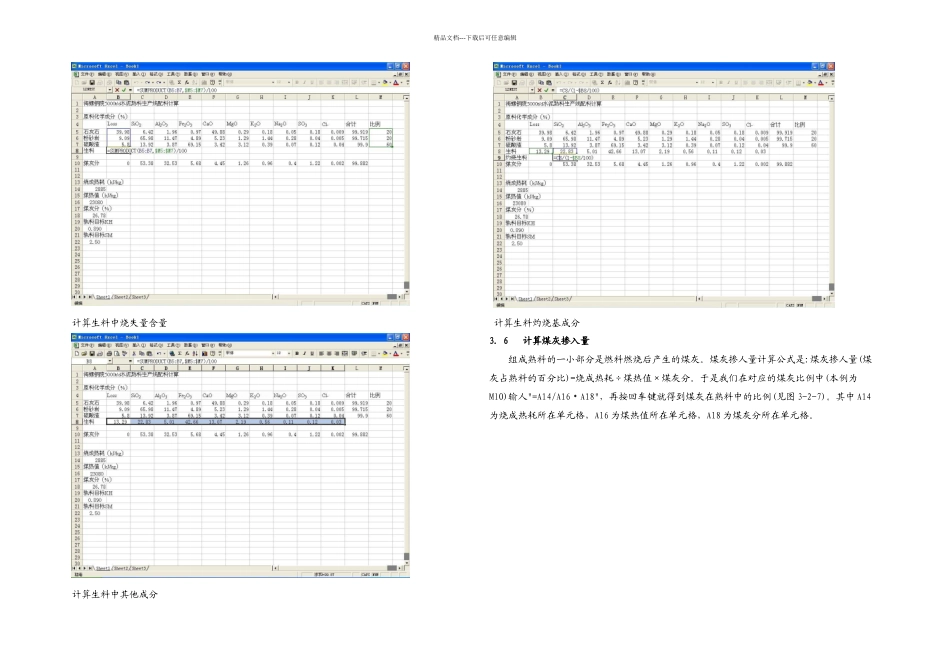The width and height of the screenshot is (950, 672).
Task: Click red Cancel X in upper-left formula bar
Action: click(117, 90)
